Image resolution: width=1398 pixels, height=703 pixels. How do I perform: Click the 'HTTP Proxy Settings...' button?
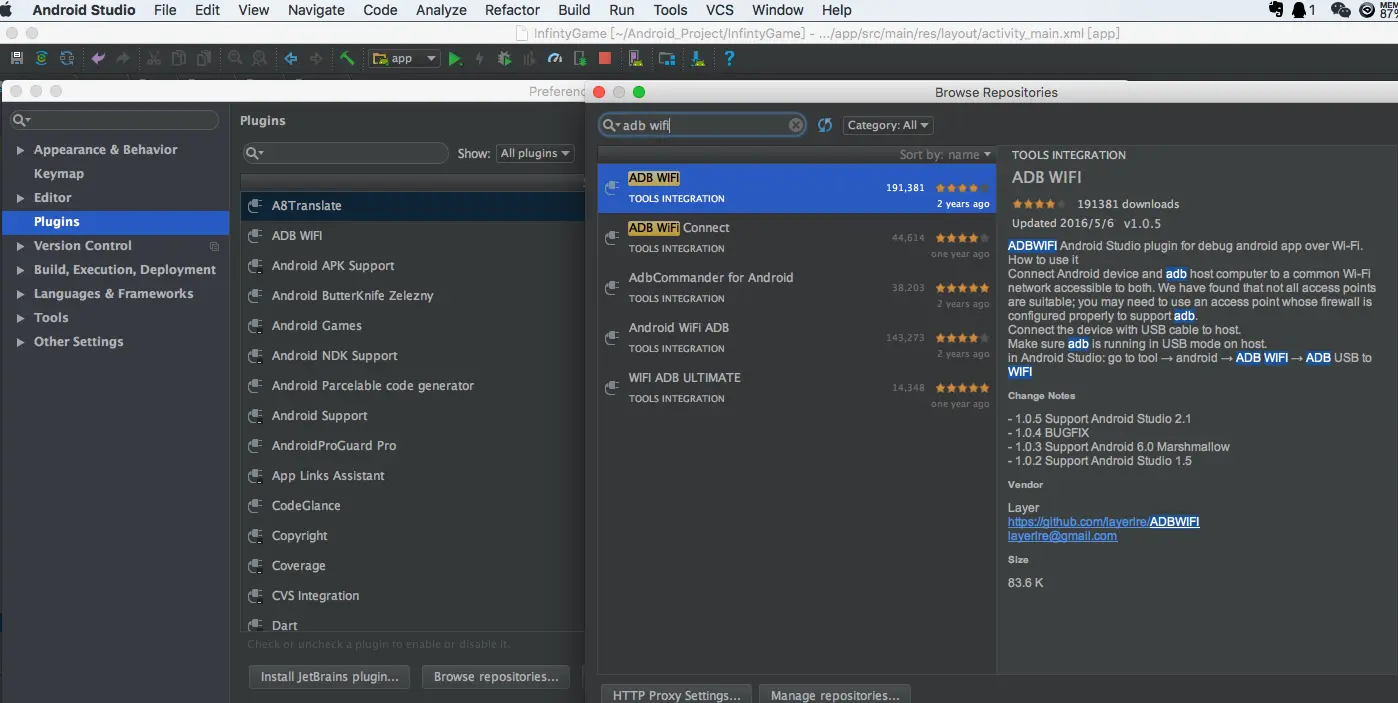tap(676, 695)
